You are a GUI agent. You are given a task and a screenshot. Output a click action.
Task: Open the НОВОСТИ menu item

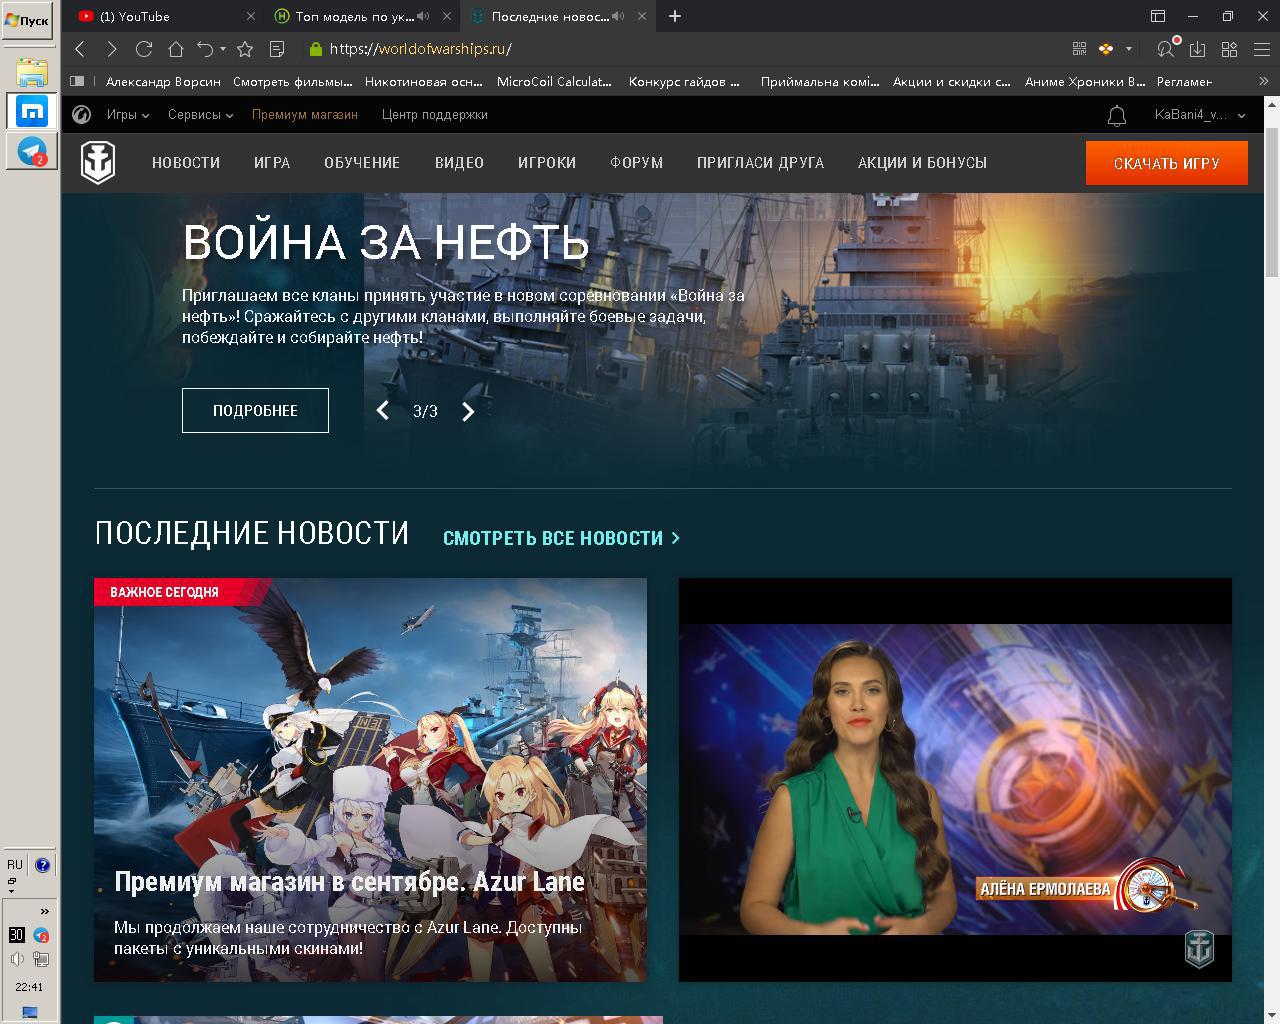(x=186, y=163)
